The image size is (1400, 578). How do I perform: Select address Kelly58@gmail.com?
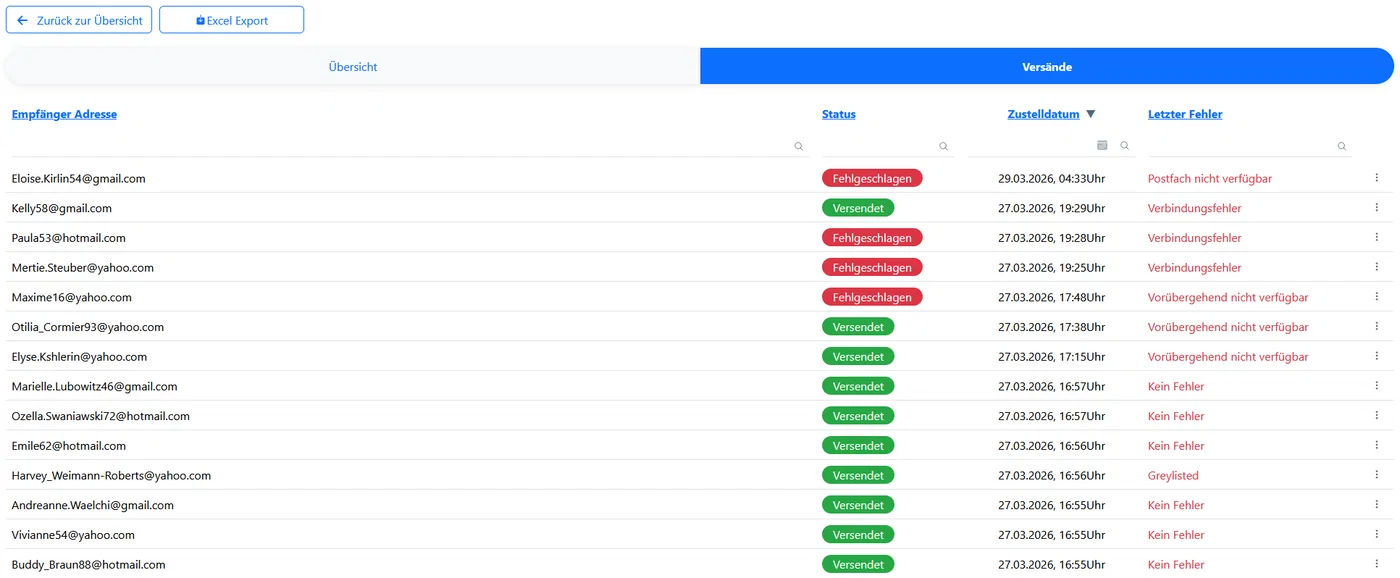point(62,208)
